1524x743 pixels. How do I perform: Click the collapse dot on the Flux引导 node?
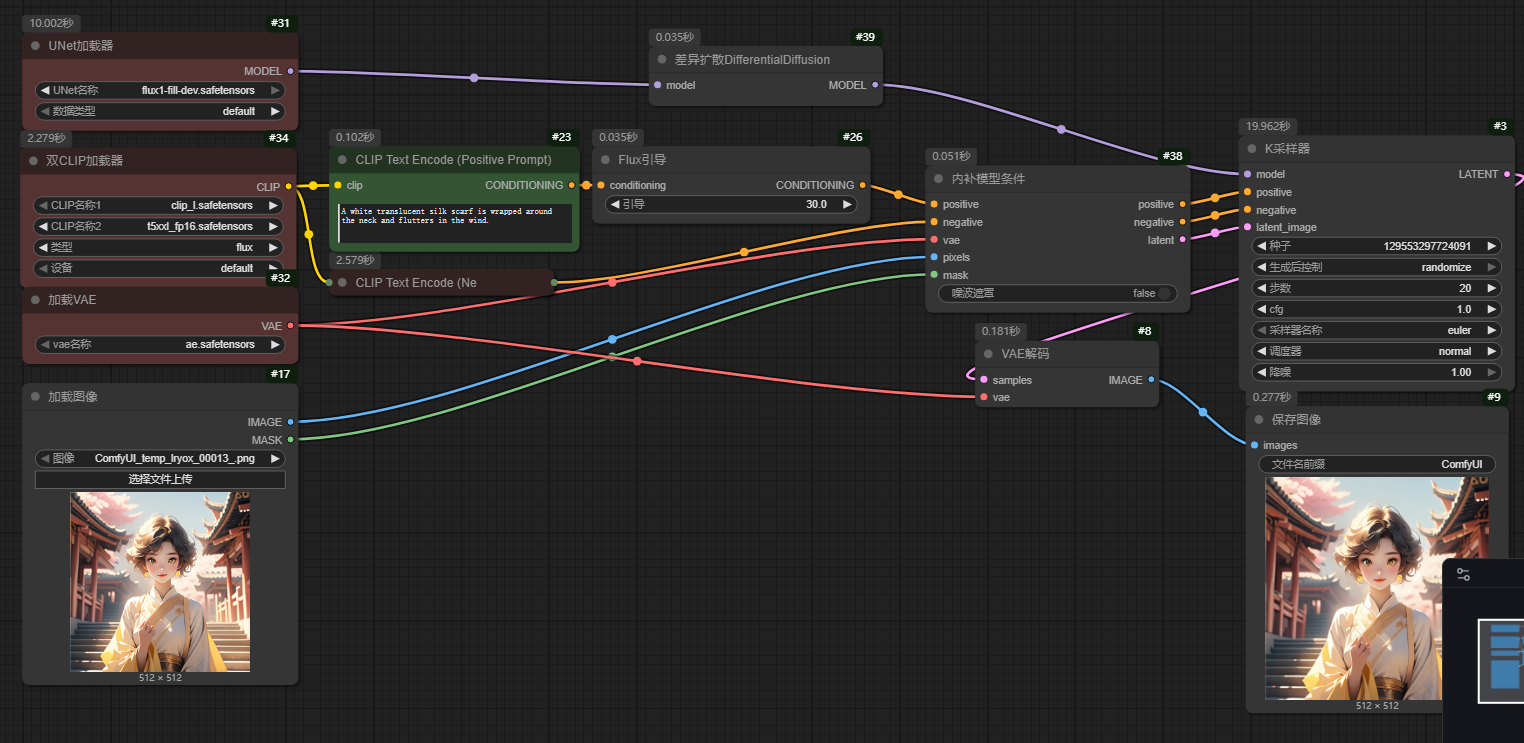click(x=605, y=160)
